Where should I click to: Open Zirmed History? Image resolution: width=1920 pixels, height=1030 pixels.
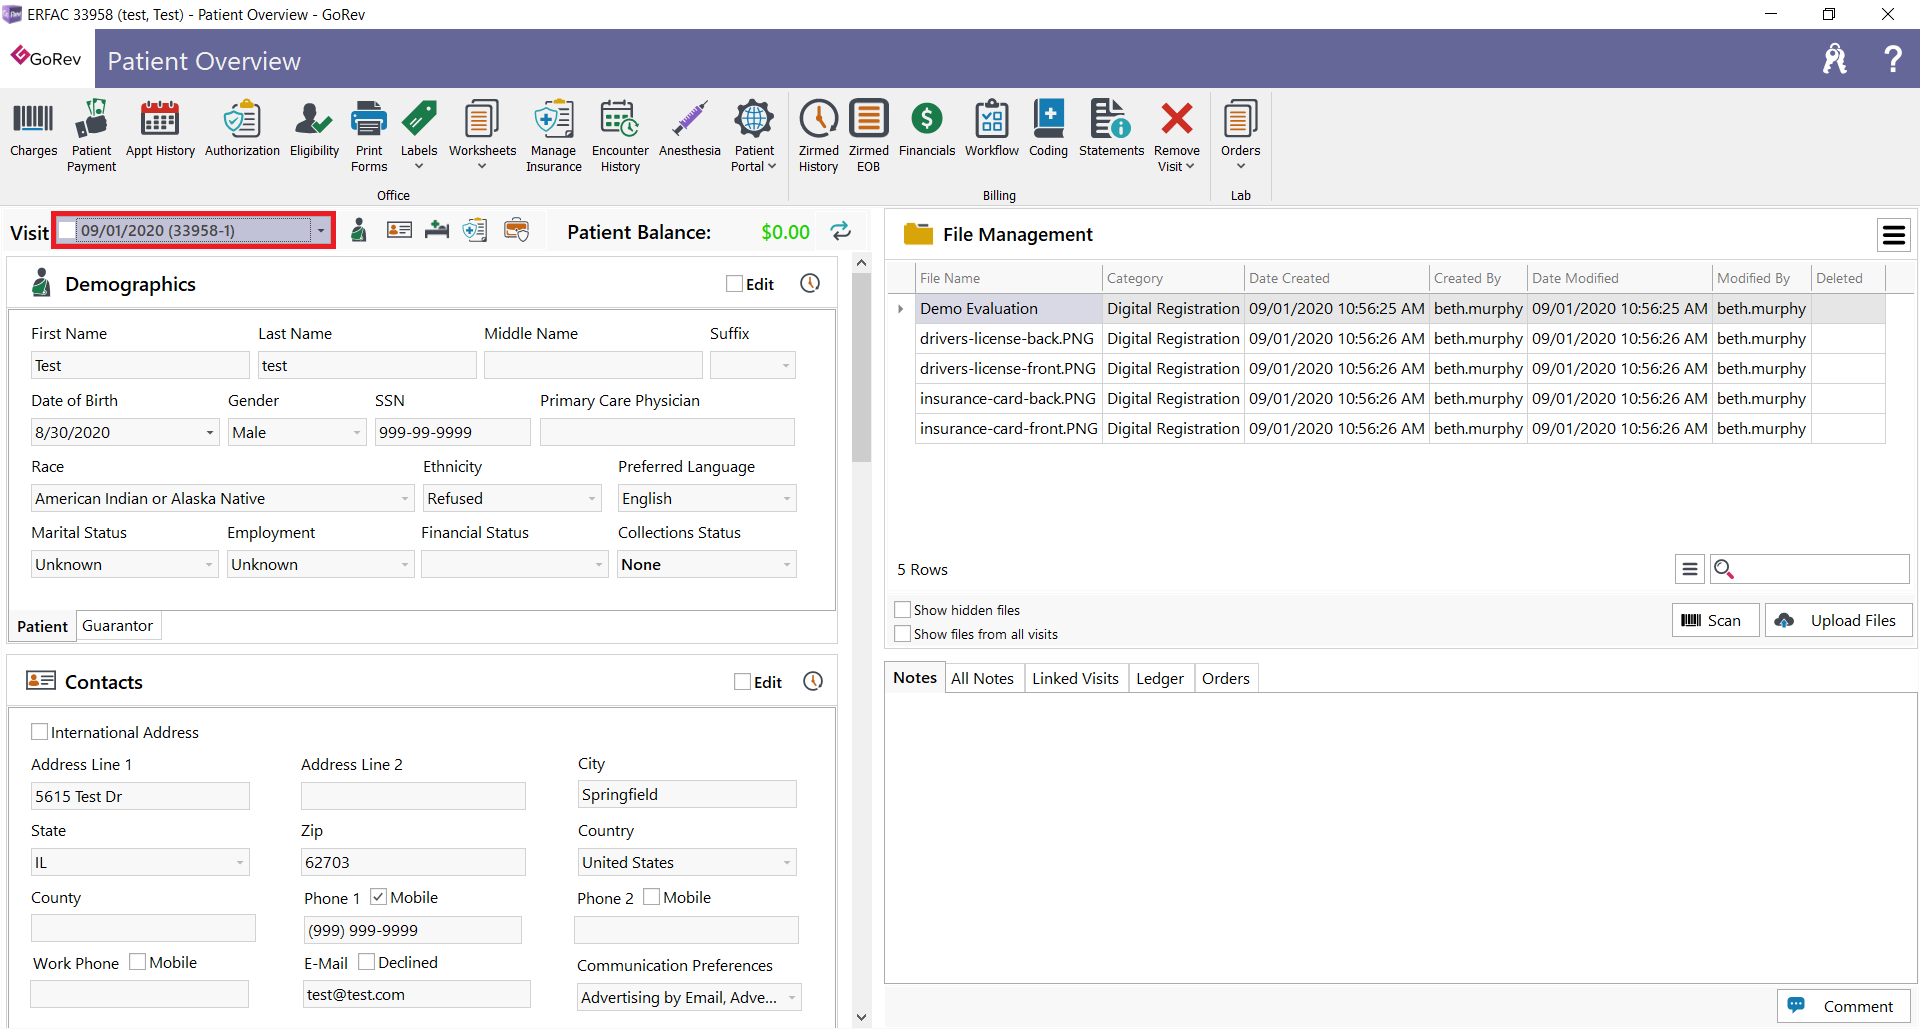click(x=818, y=136)
